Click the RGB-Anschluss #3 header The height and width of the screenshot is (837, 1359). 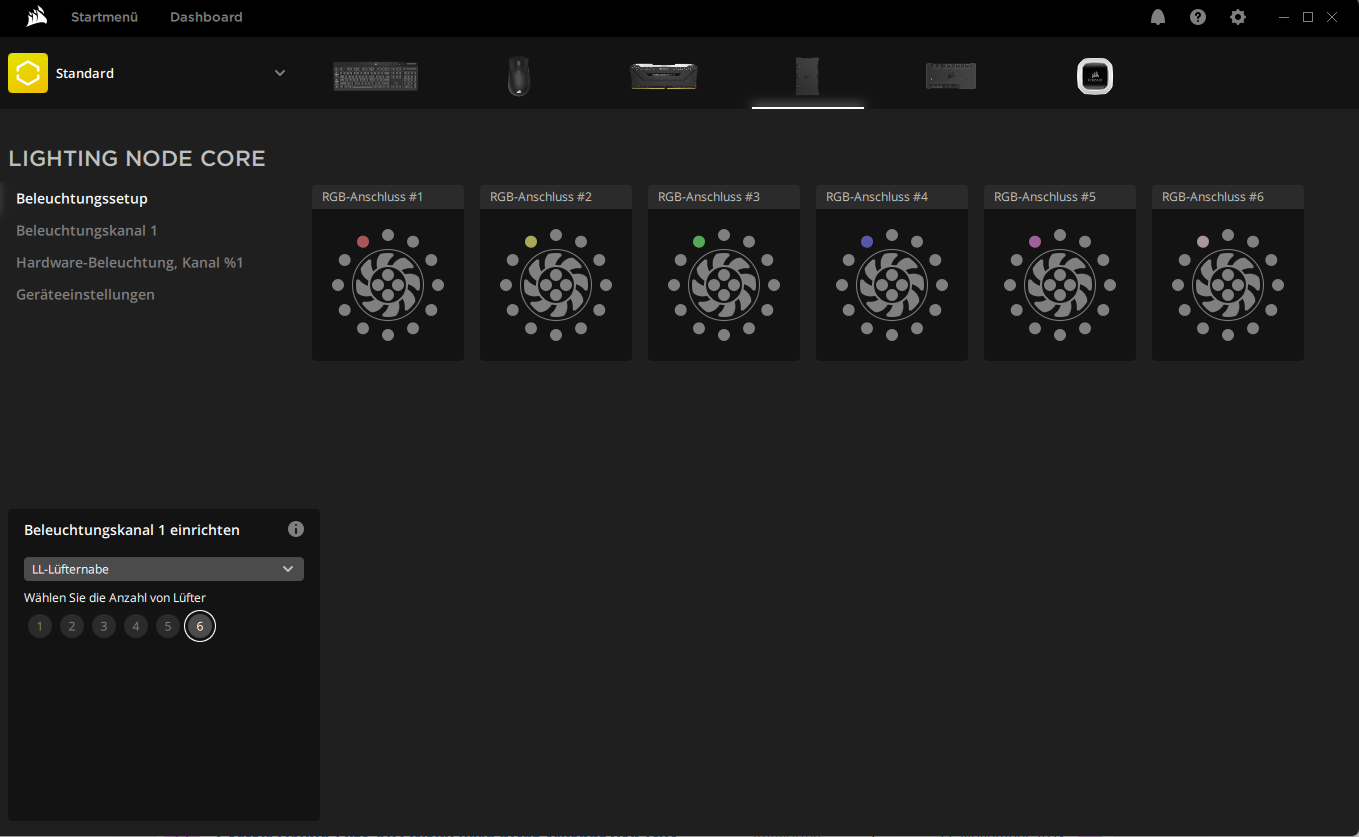click(x=724, y=197)
